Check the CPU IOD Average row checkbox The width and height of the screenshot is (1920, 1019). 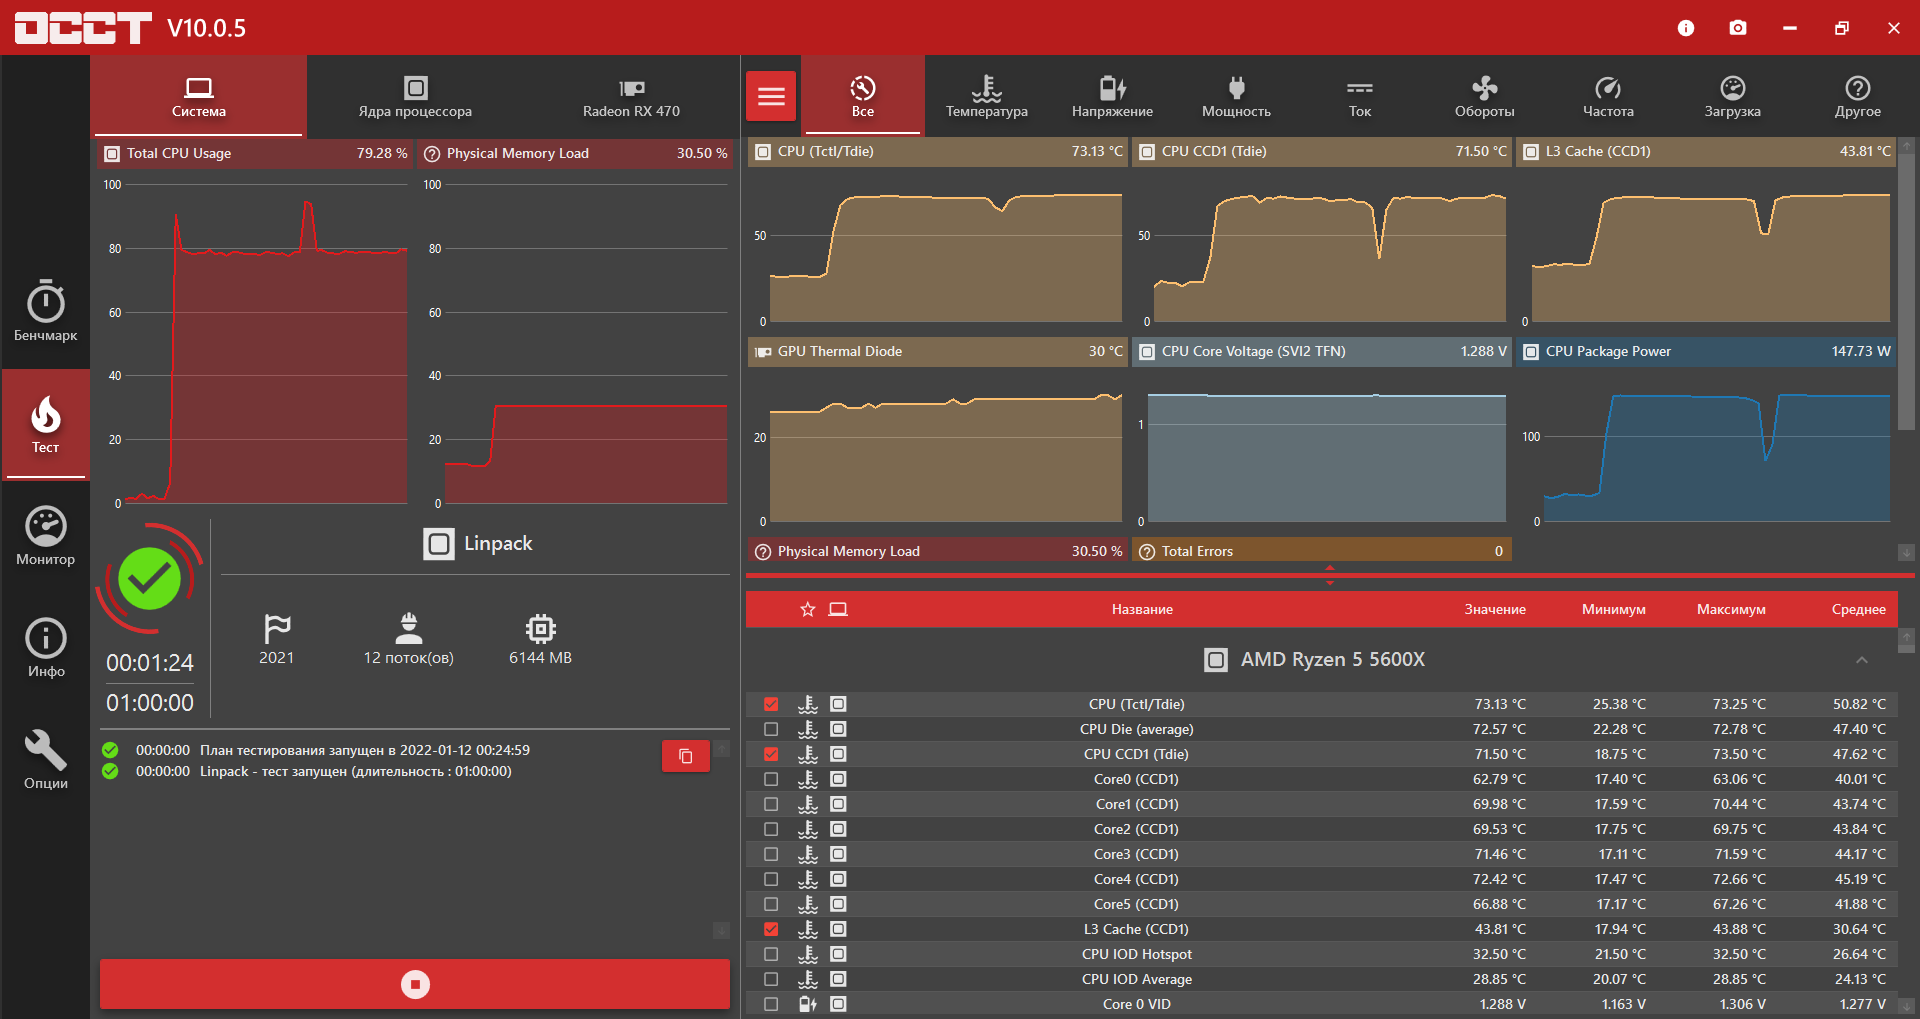(771, 979)
